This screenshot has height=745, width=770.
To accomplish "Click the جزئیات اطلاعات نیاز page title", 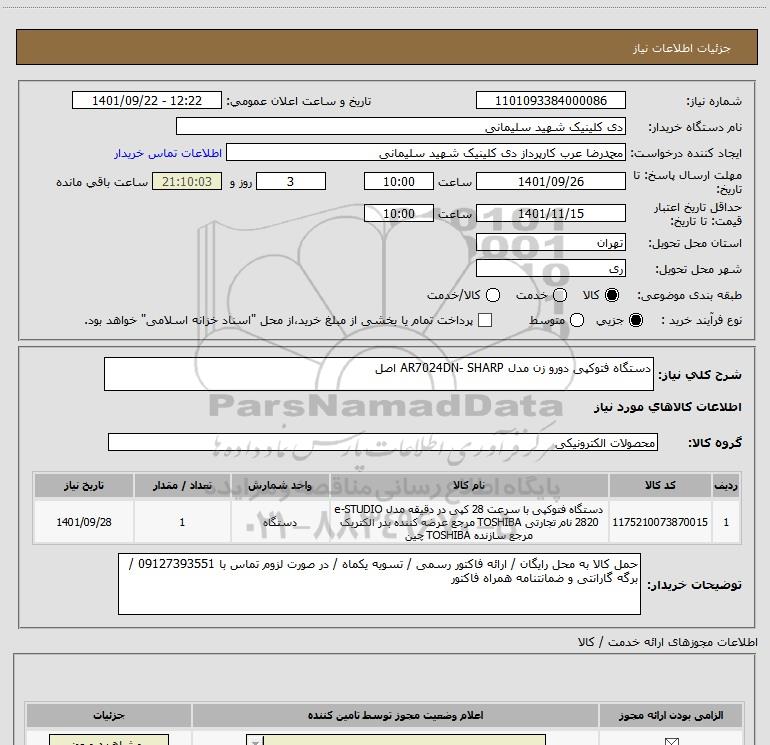I will click(682, 48).
